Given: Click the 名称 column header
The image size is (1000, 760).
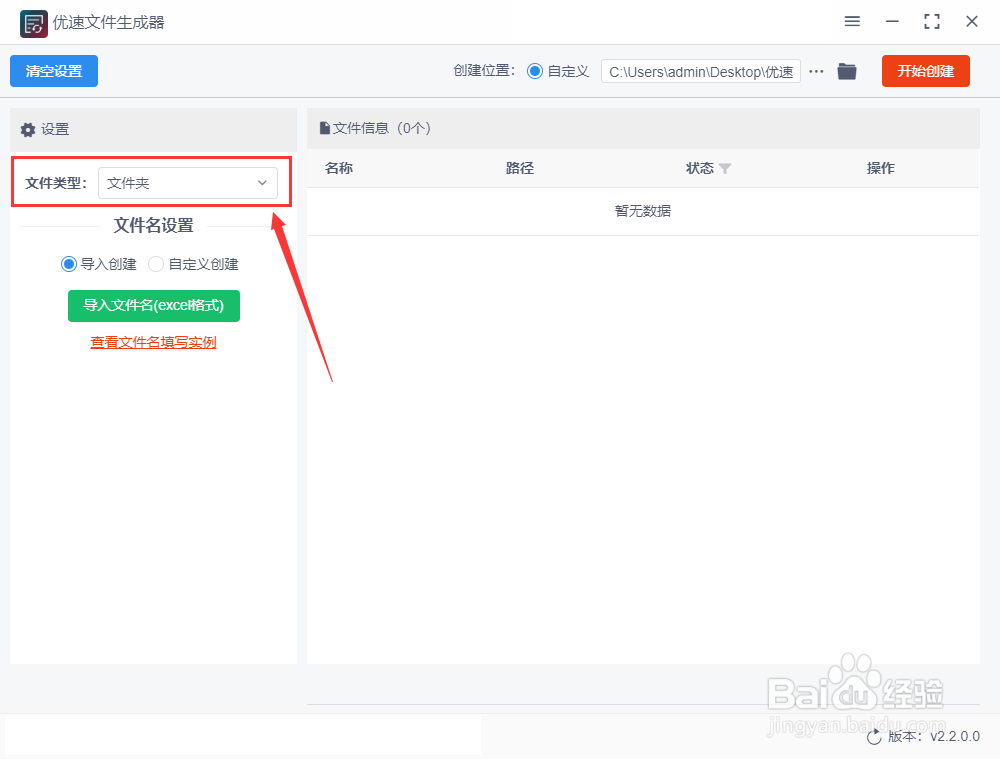Looking at the screenshot, I should click(339, 168).
